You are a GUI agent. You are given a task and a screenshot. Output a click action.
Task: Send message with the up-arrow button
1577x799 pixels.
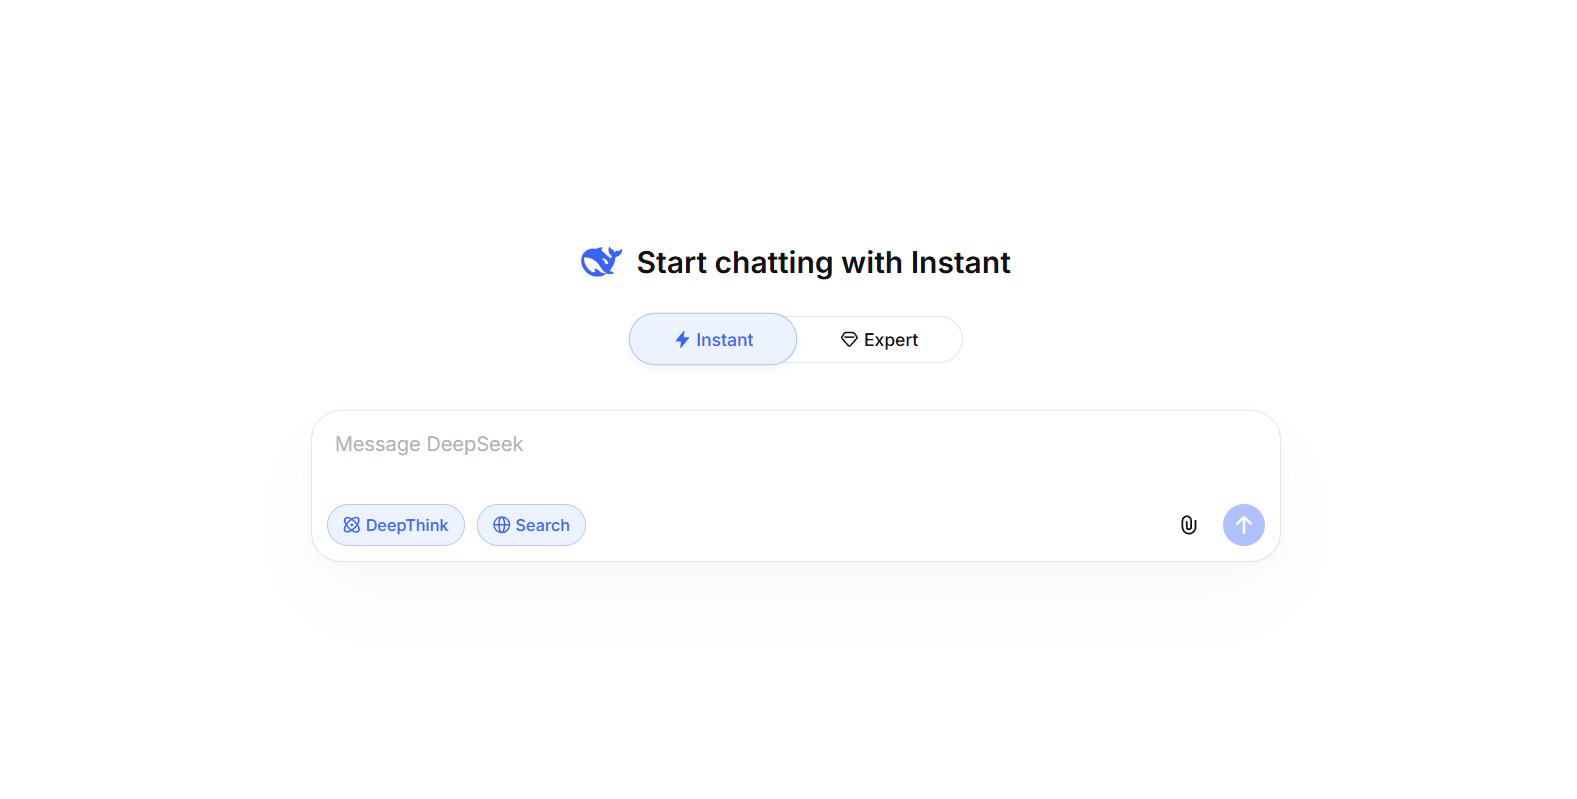click(x=1244, y=525)
